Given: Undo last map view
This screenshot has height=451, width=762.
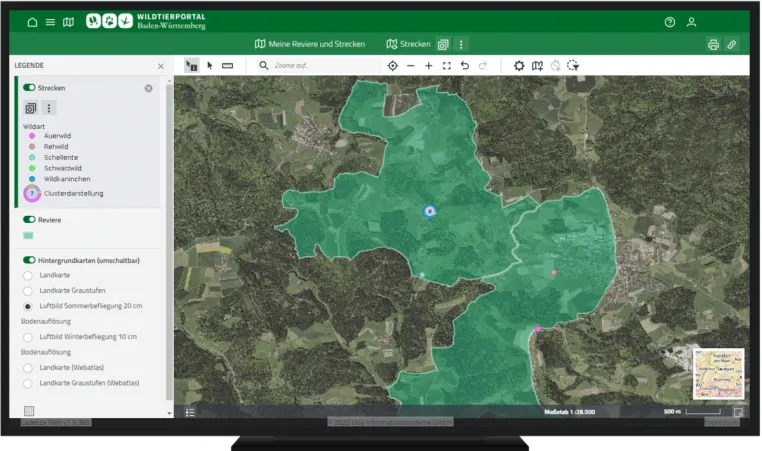Looking at the screenshot, I should point(465,66).
